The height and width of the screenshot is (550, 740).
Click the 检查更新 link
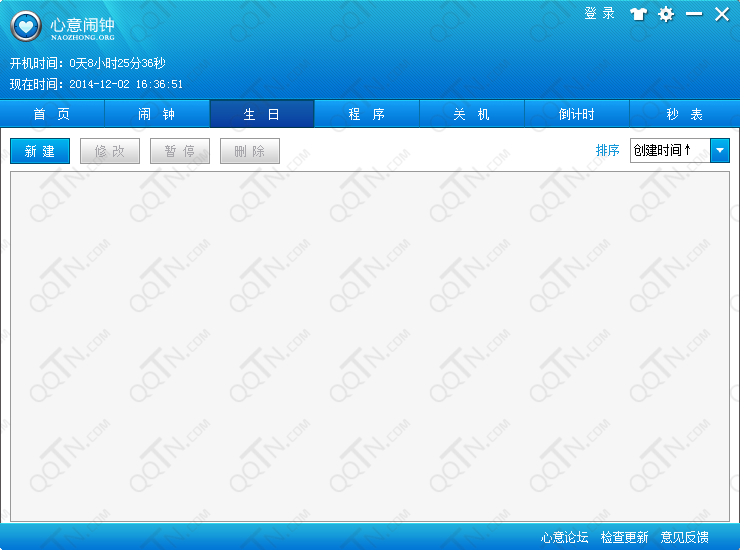(624, 537)
